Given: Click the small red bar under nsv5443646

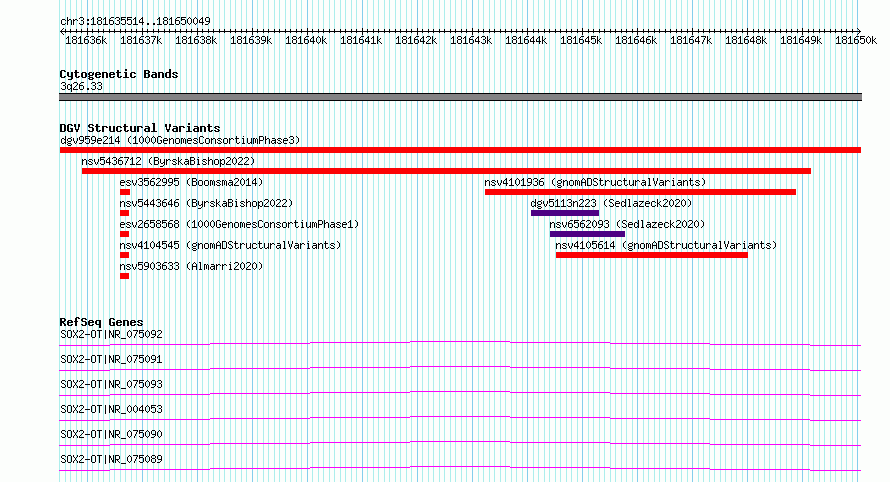Looking at the screenshot, I should click(x=125, y=213).
